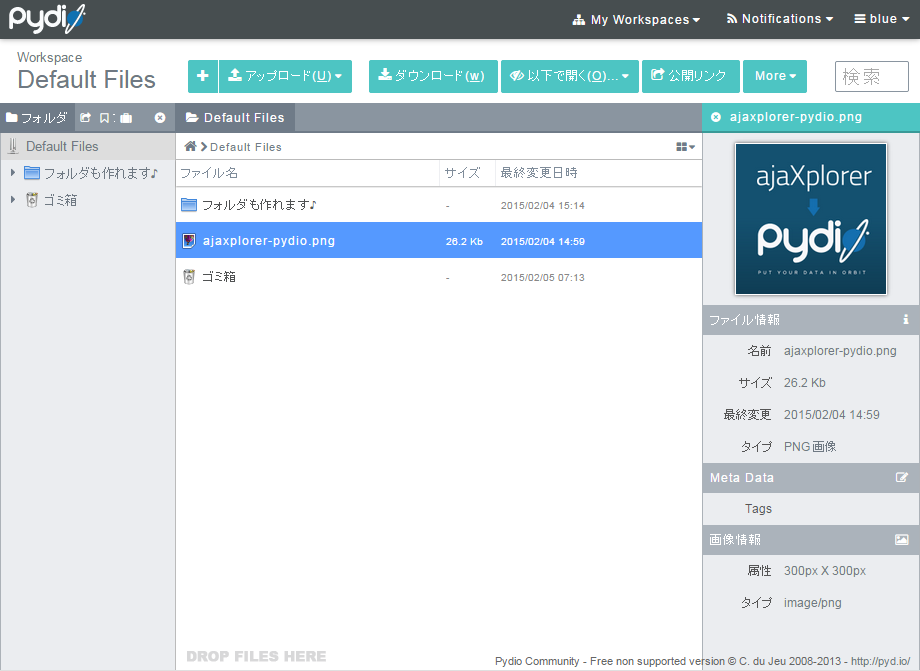Open the info icon on ファイル情報 header
The image size is (920, 671).
pos(905,319)
